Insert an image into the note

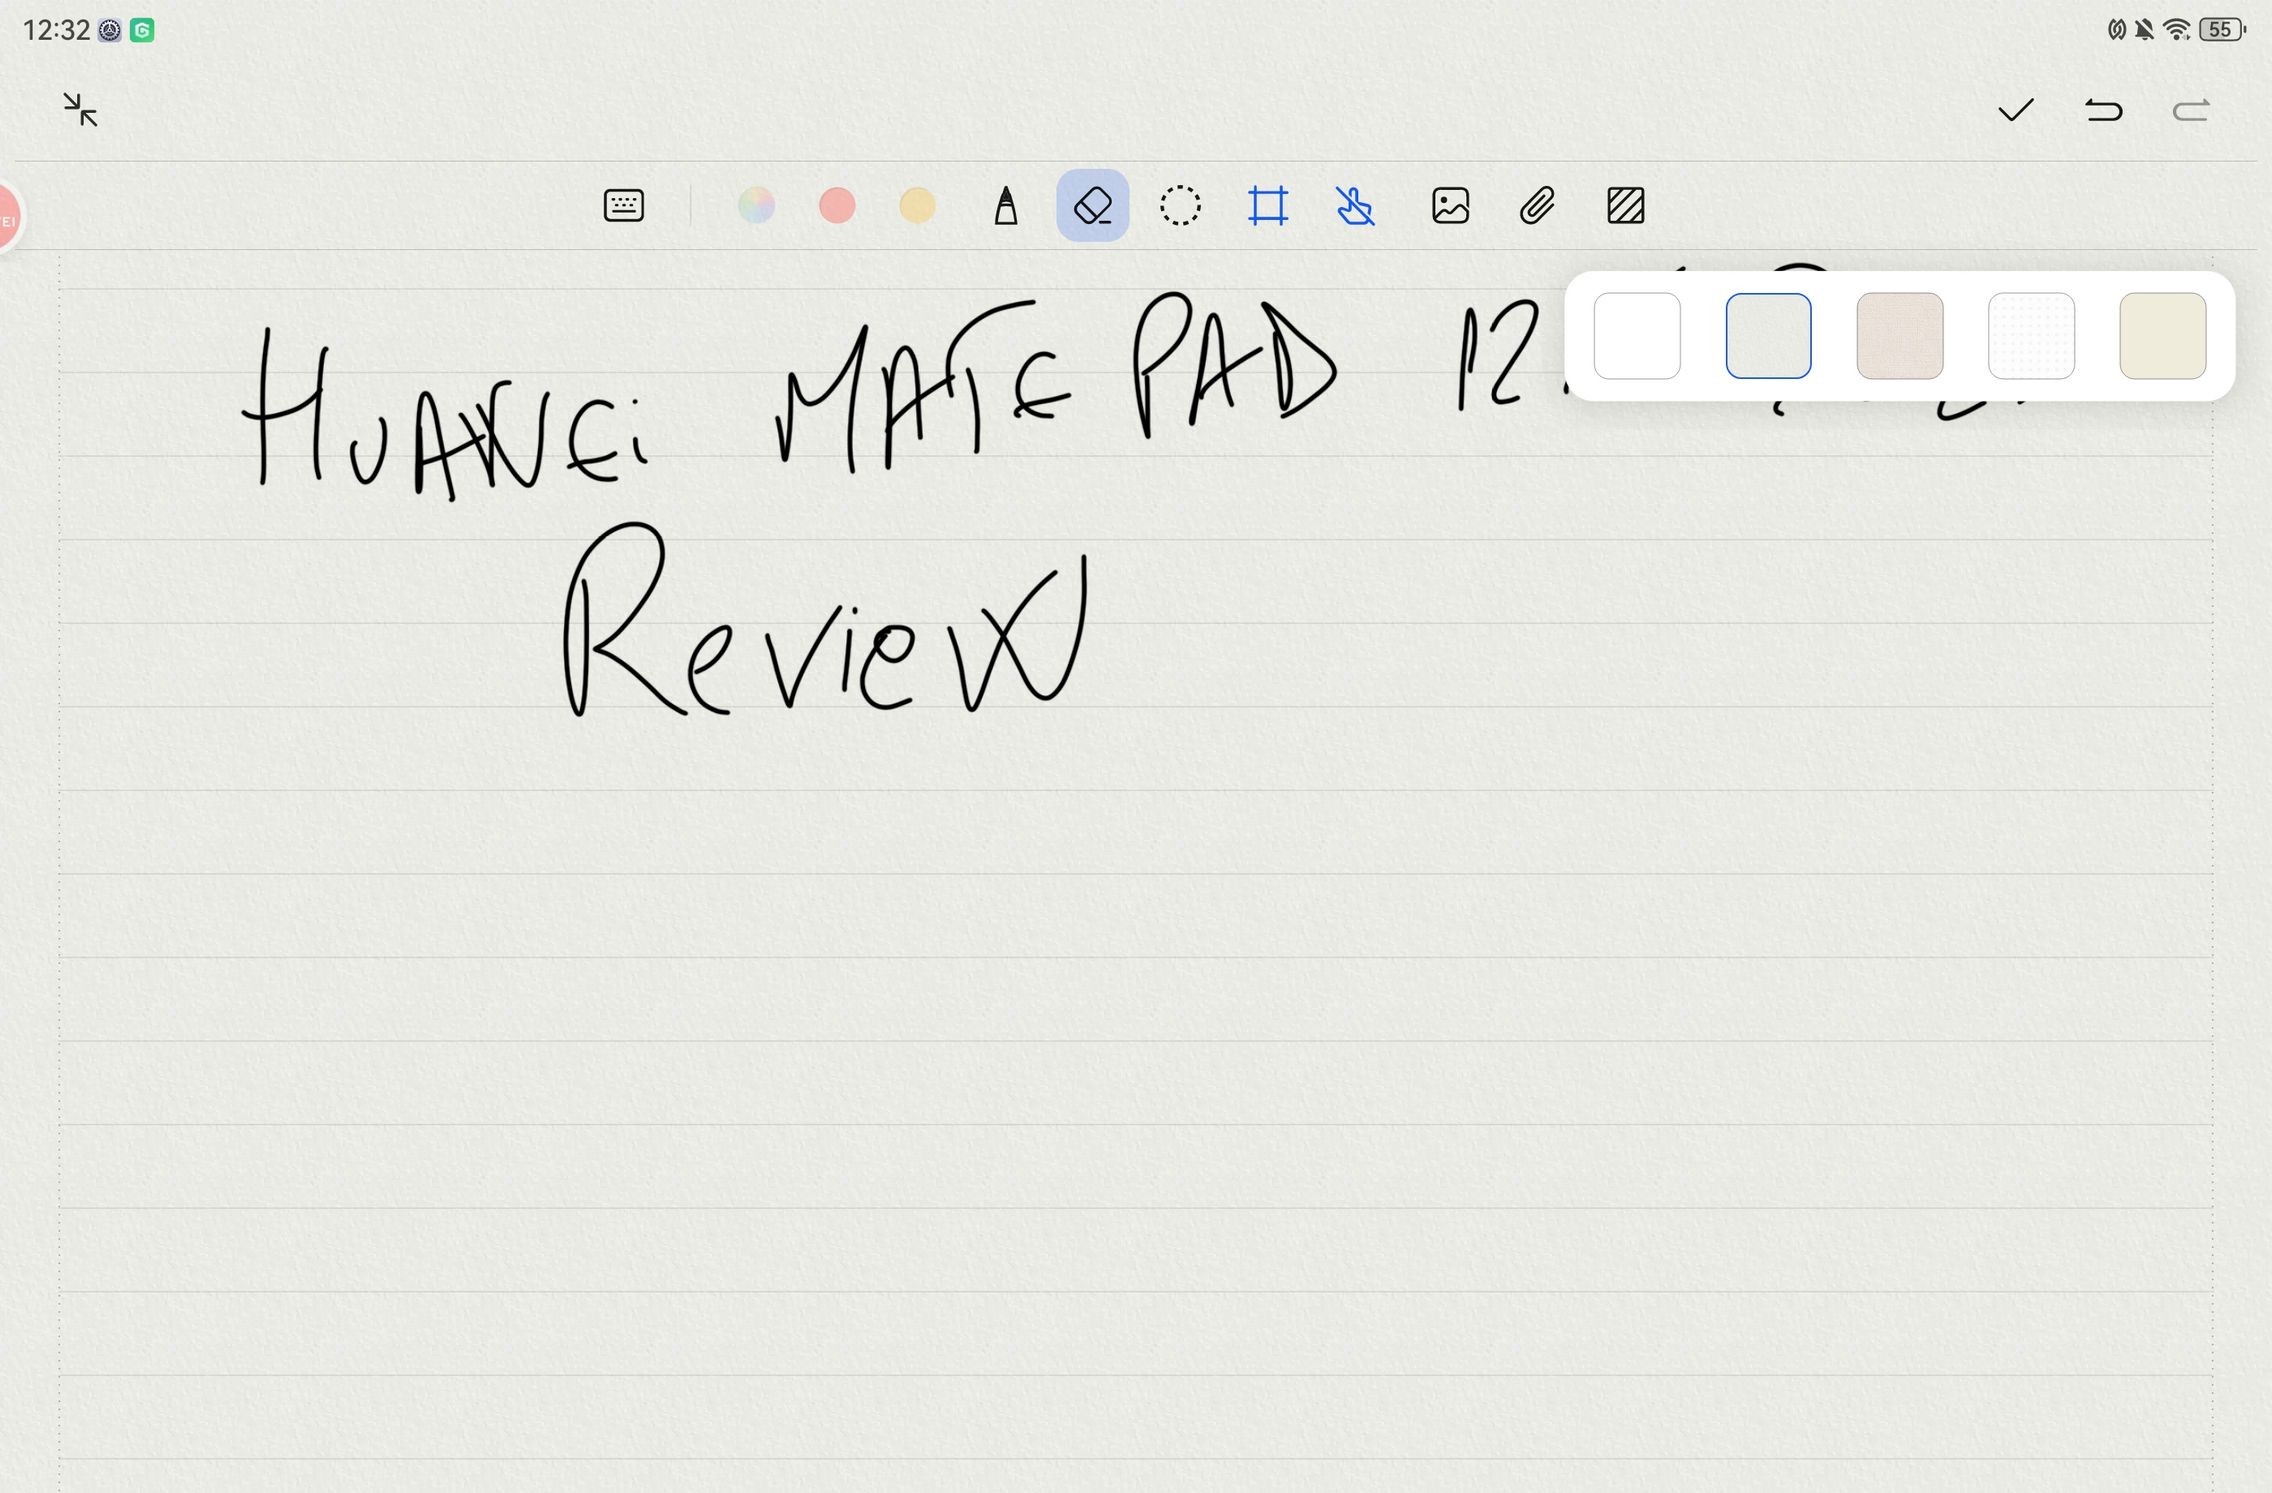[1450, 206]
